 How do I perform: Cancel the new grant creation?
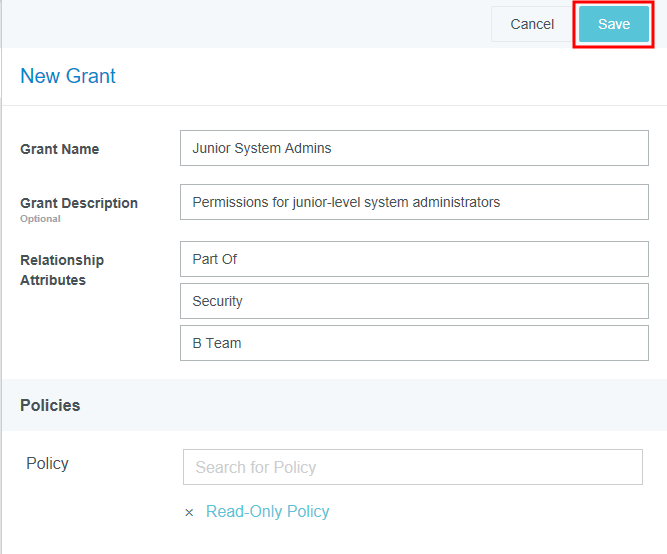pyautogui.click(x=531, y=24)
